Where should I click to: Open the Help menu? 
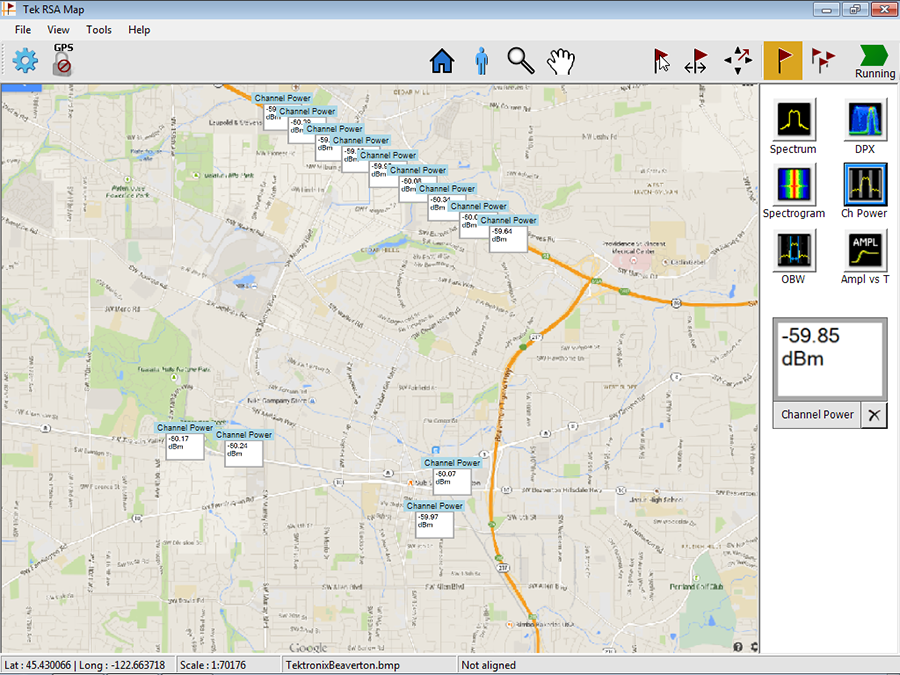(139, 30)
